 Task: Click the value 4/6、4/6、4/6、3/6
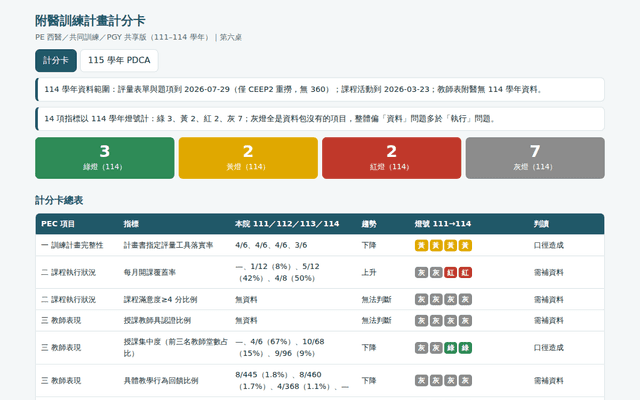coord(271,245)
